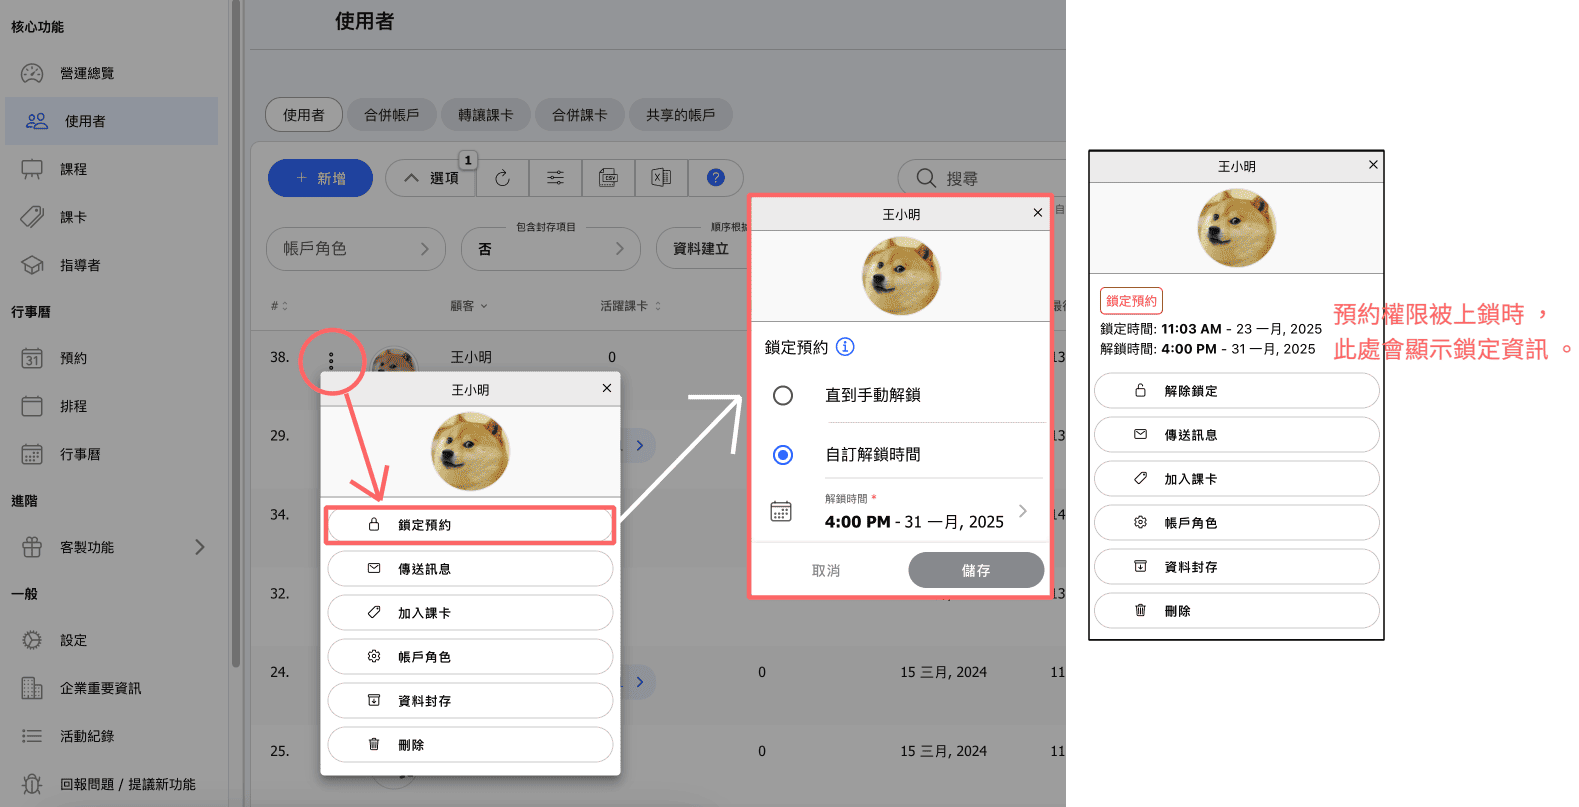Select the 自訂解鎖時間 radio option
The image size is (1579, 807).
pos(783,455)
